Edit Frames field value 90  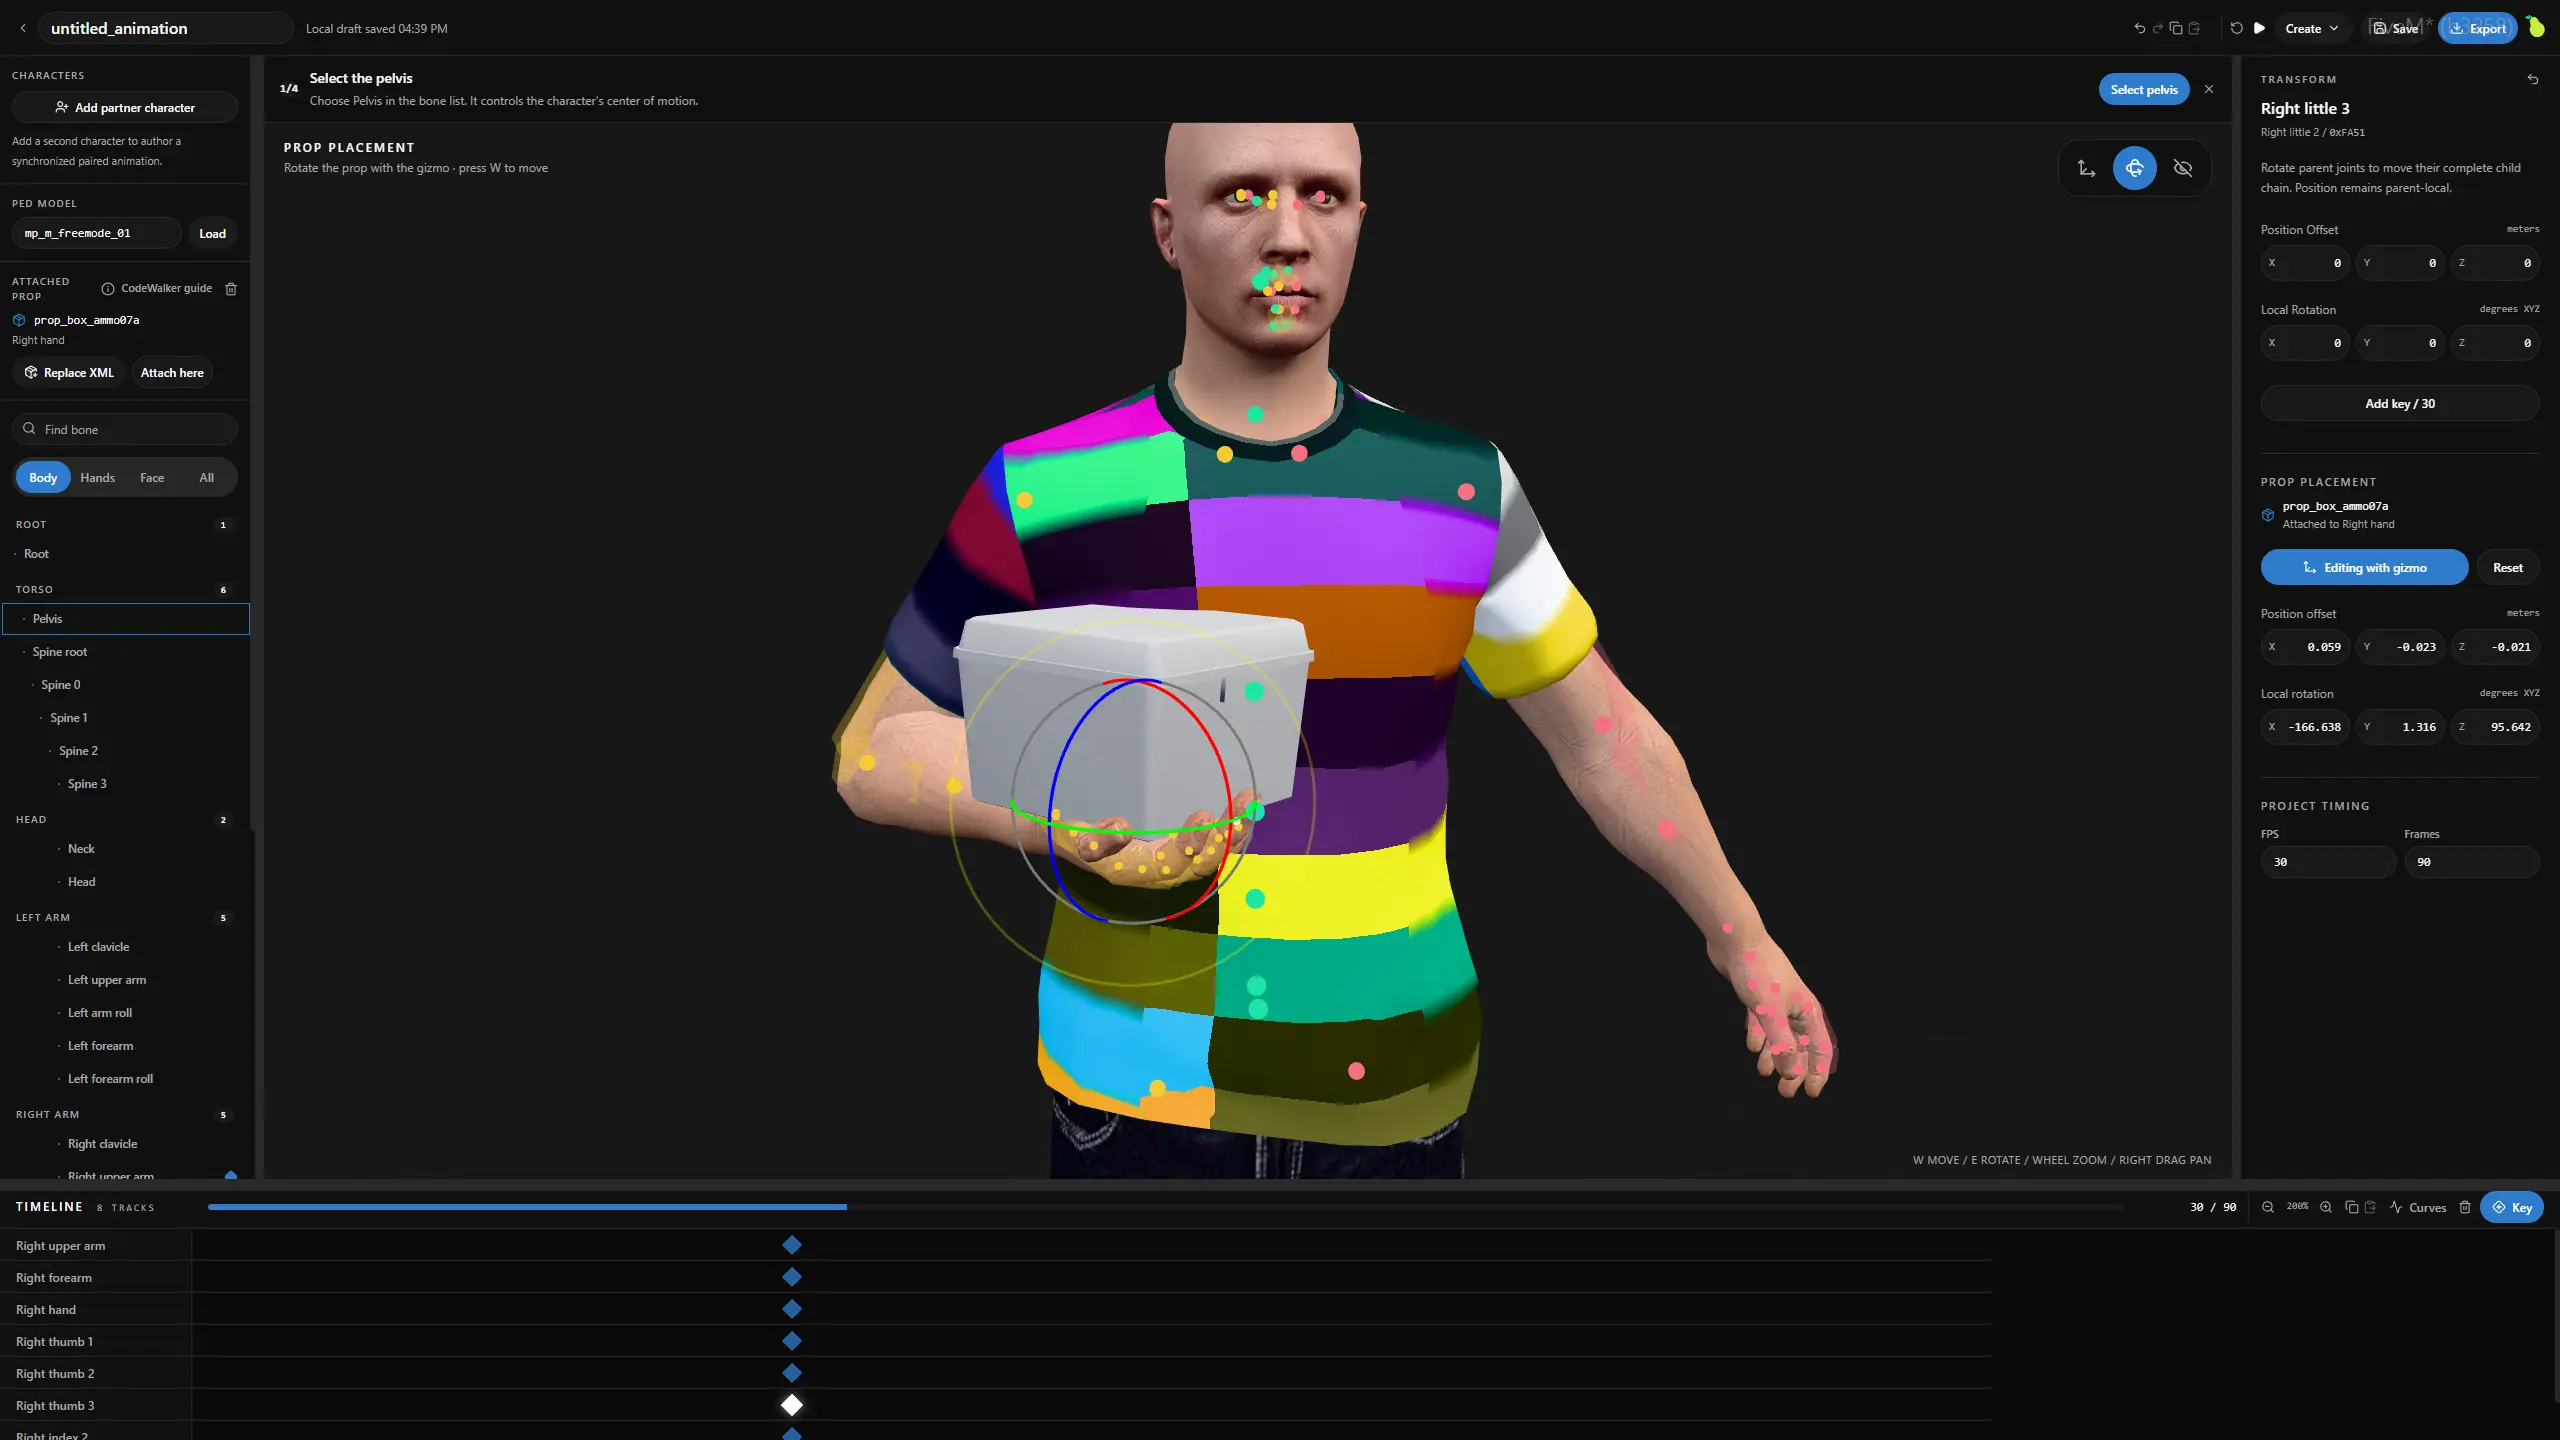[2471, 861]
